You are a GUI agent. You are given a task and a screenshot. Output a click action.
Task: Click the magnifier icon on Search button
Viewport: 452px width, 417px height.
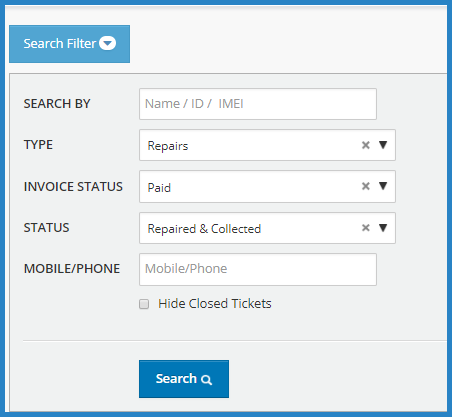(x=206, y=380)
